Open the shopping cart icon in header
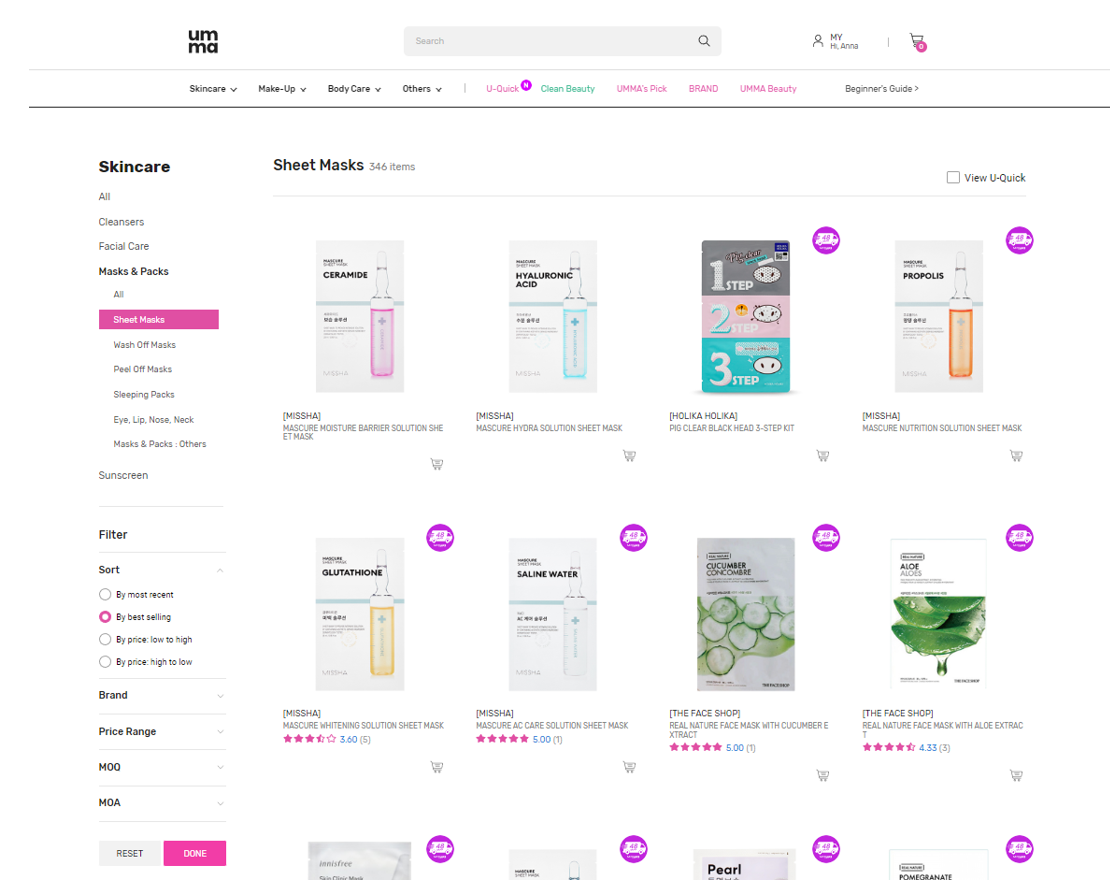The width and height of the screenshot is (1110, 882). coord(917,42)
